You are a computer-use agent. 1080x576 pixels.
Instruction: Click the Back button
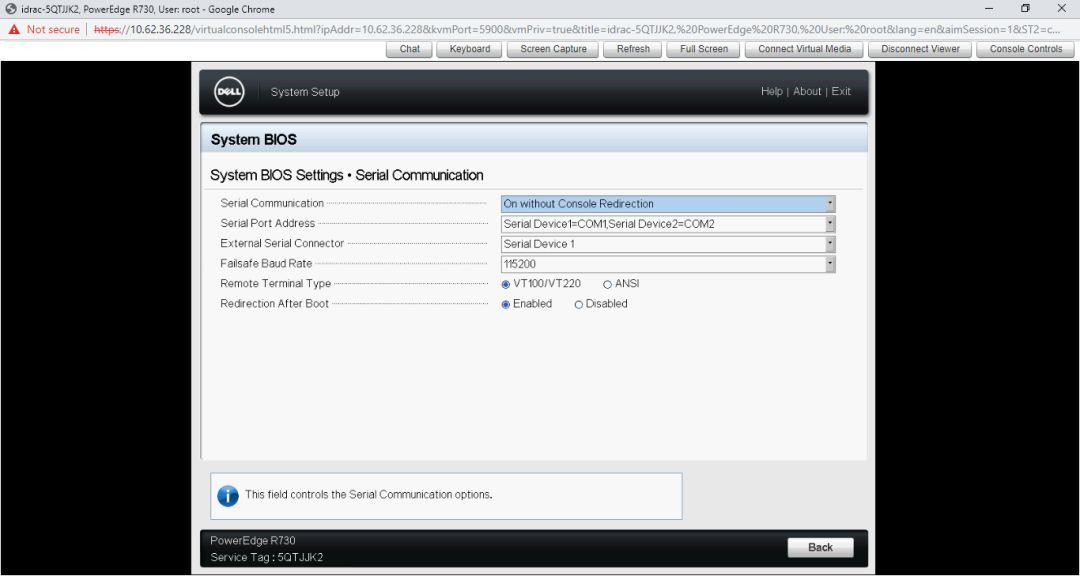click(820, 547)
